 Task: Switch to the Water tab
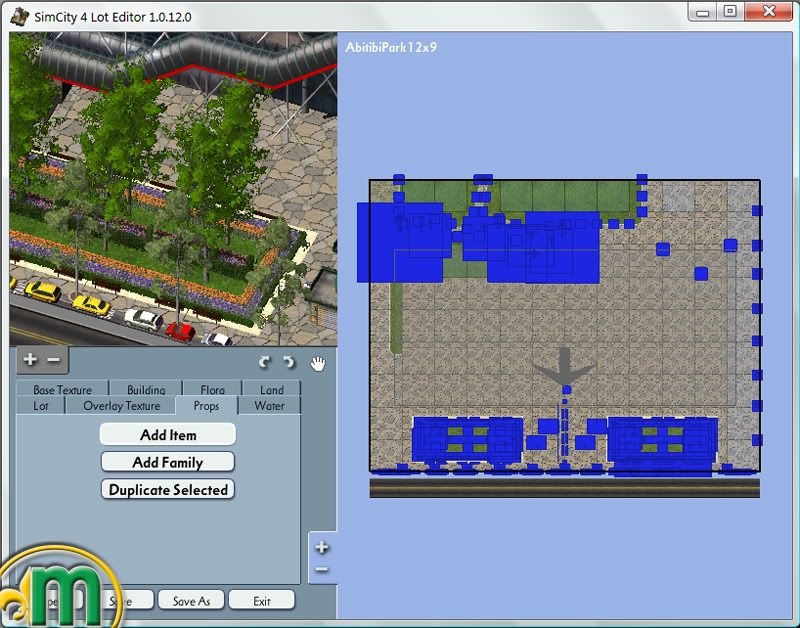(x=269, y=406)
